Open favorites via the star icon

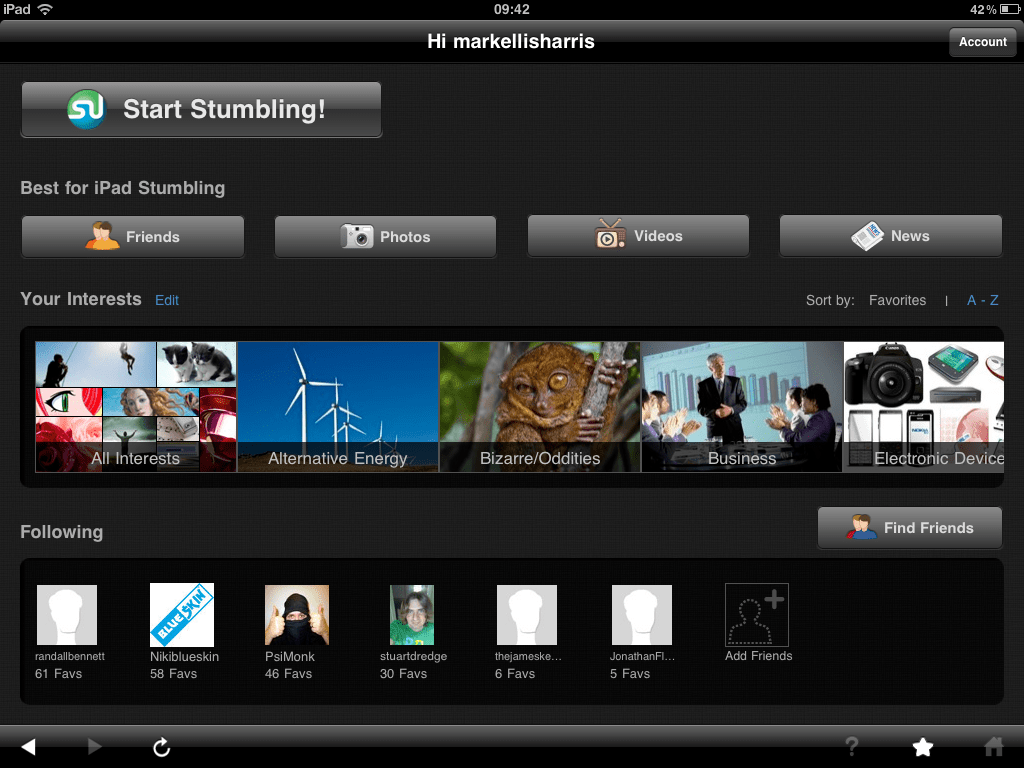click(x=922, y=747)
